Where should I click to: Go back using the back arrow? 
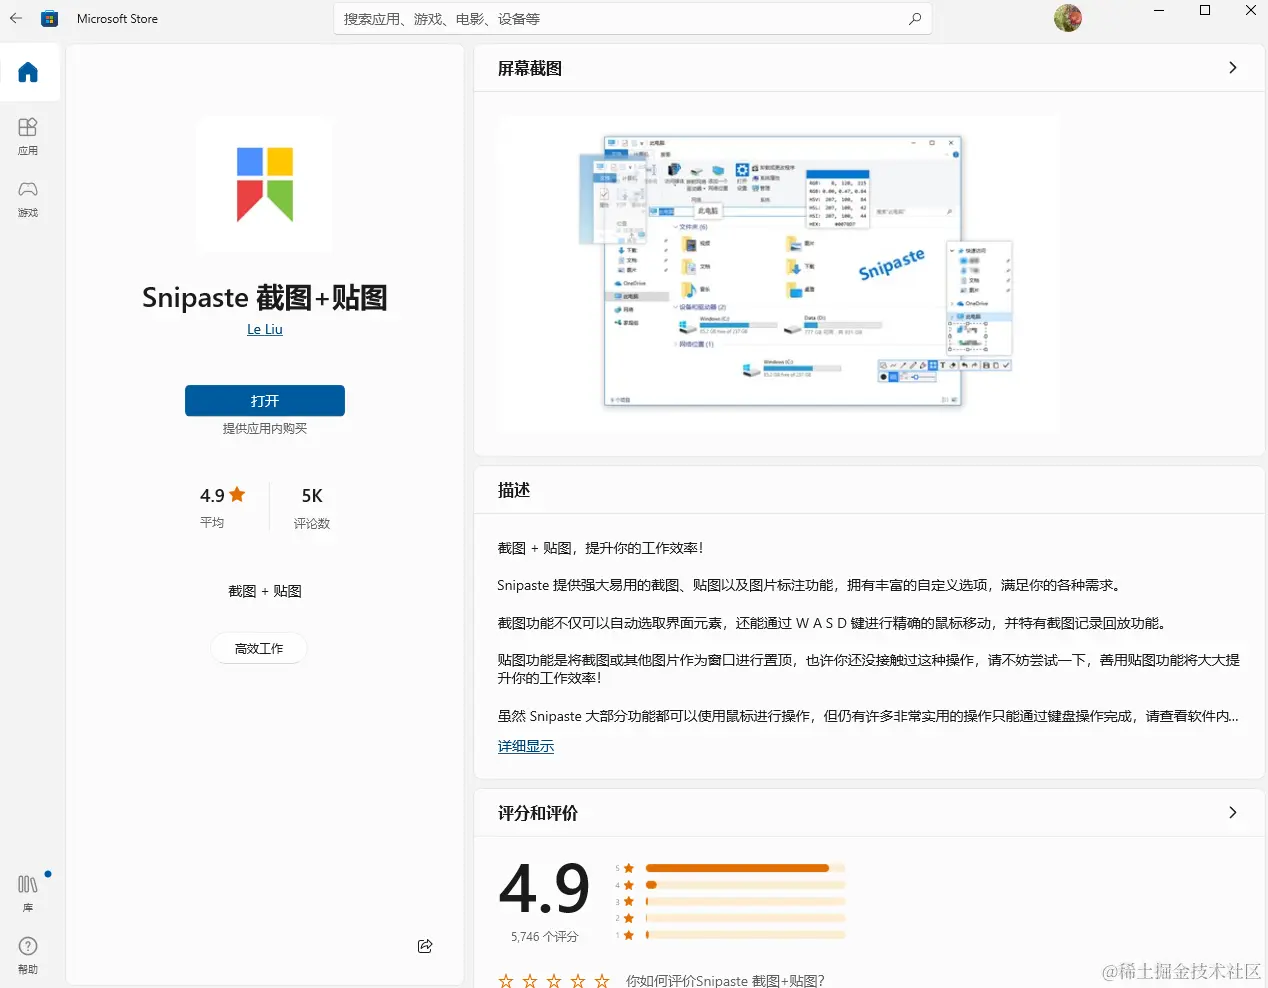click(16, 18)
